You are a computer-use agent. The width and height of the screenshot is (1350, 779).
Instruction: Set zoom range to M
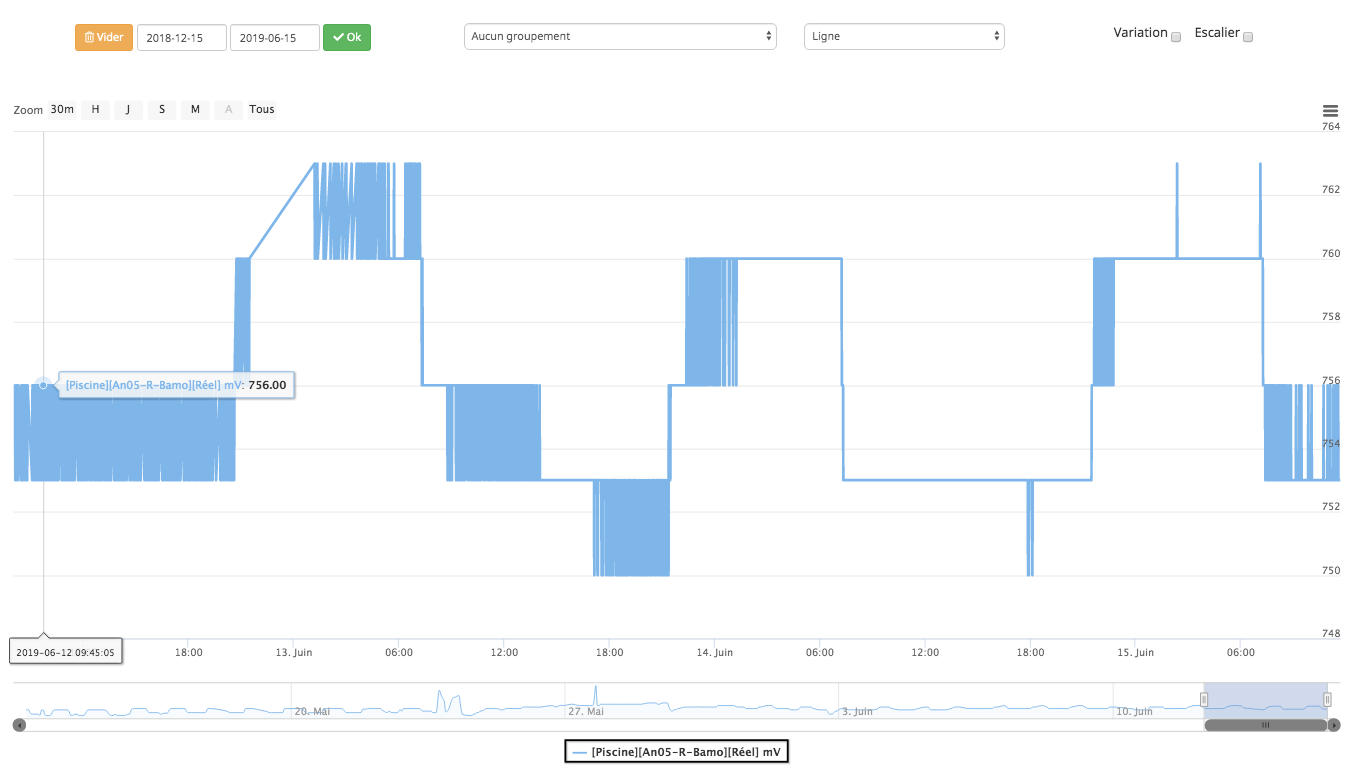[195, 110]
